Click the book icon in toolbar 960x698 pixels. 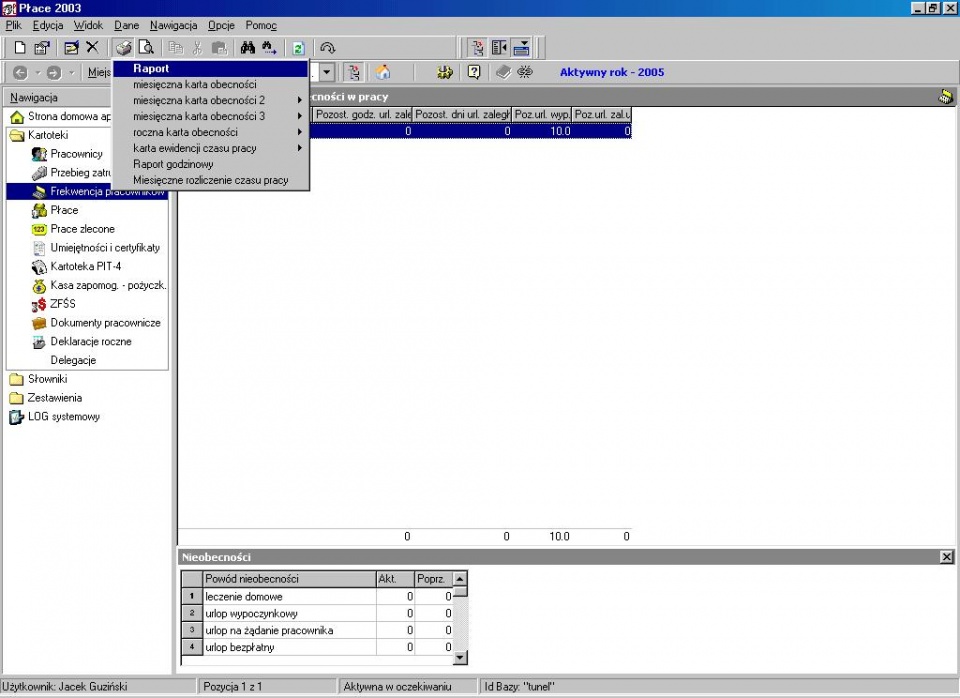(x=503, y=72)
